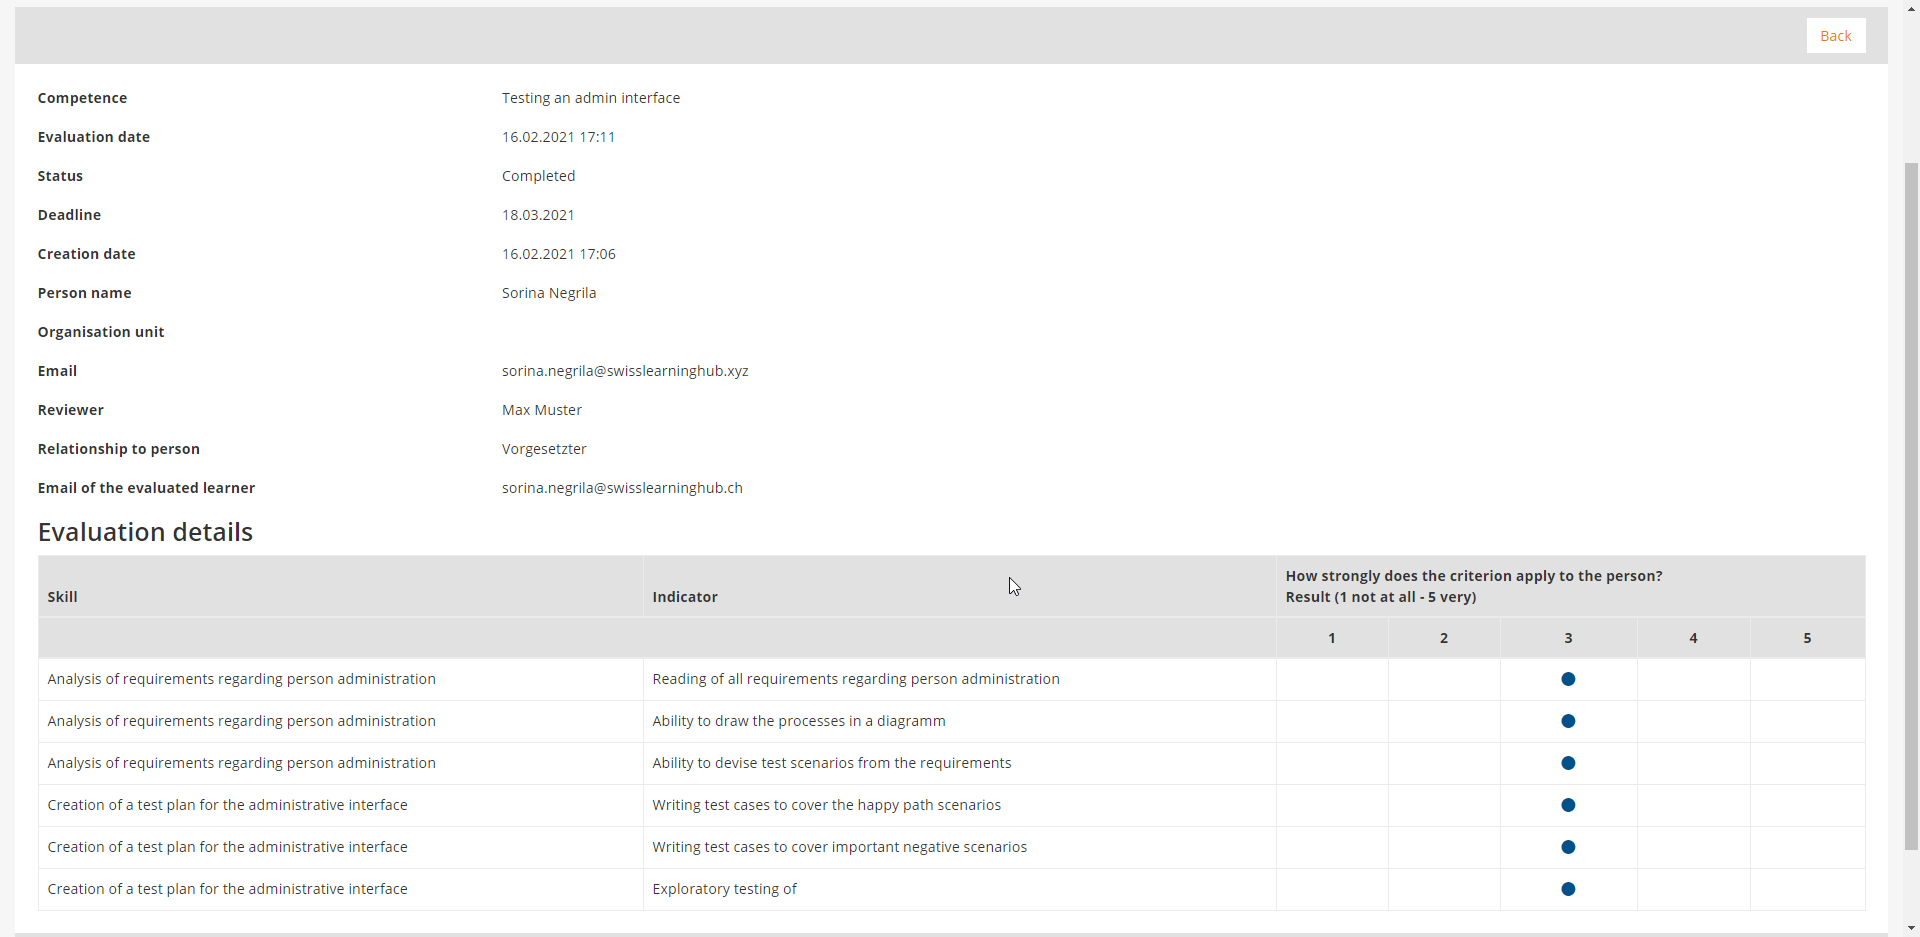The width and height of the screenshot is (1920, 937).
Task: Click the Evaluation details heading
Action: 145,532
